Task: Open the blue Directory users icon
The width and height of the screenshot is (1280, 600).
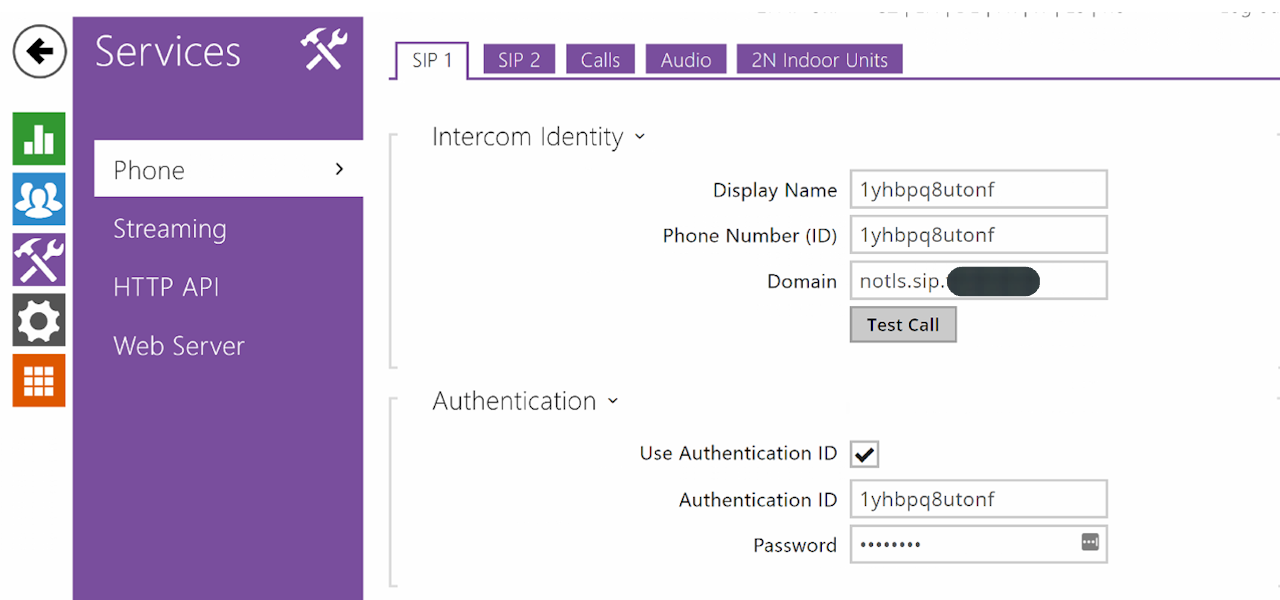Action: (39, 199)
